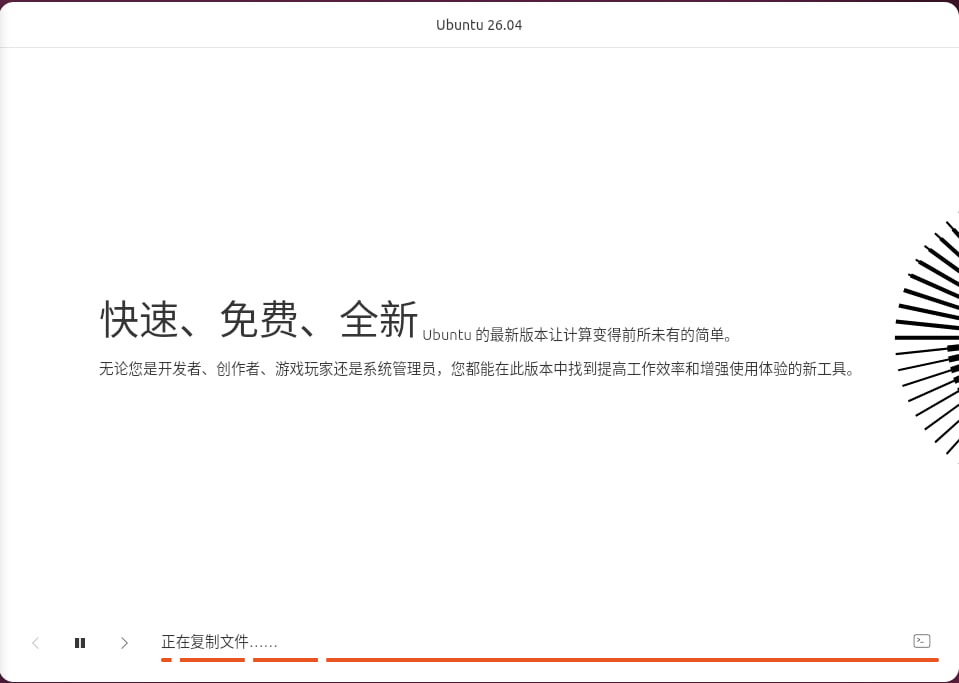Viewport: 959px width, 683px height.
Task: Click the long final progress segment
Action: tap(632, 660)
